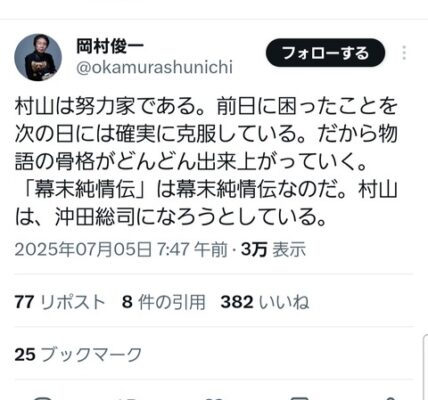
Task: Open the three-dot more options menu
Action: [x=404, y=53]
